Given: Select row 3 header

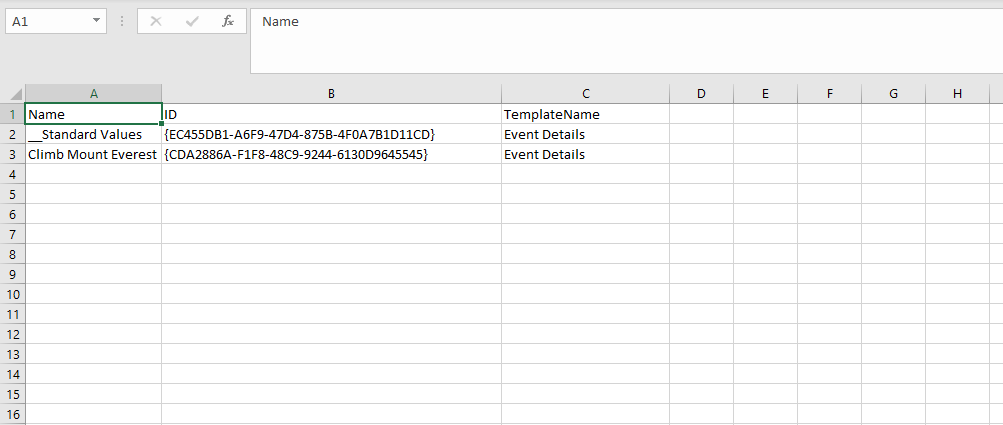Looking at the screenshot, I should click(12, 154).
